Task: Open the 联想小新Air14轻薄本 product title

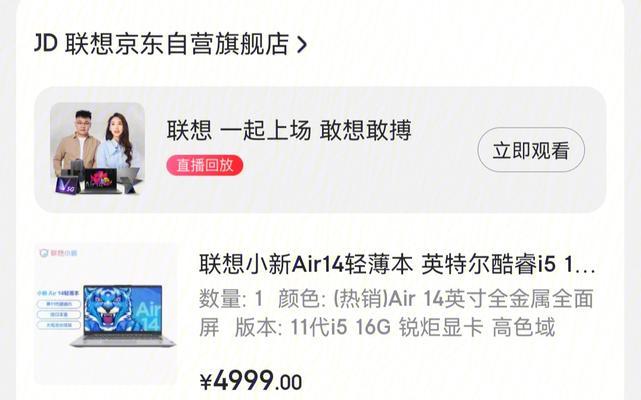Action: (397, 265)
